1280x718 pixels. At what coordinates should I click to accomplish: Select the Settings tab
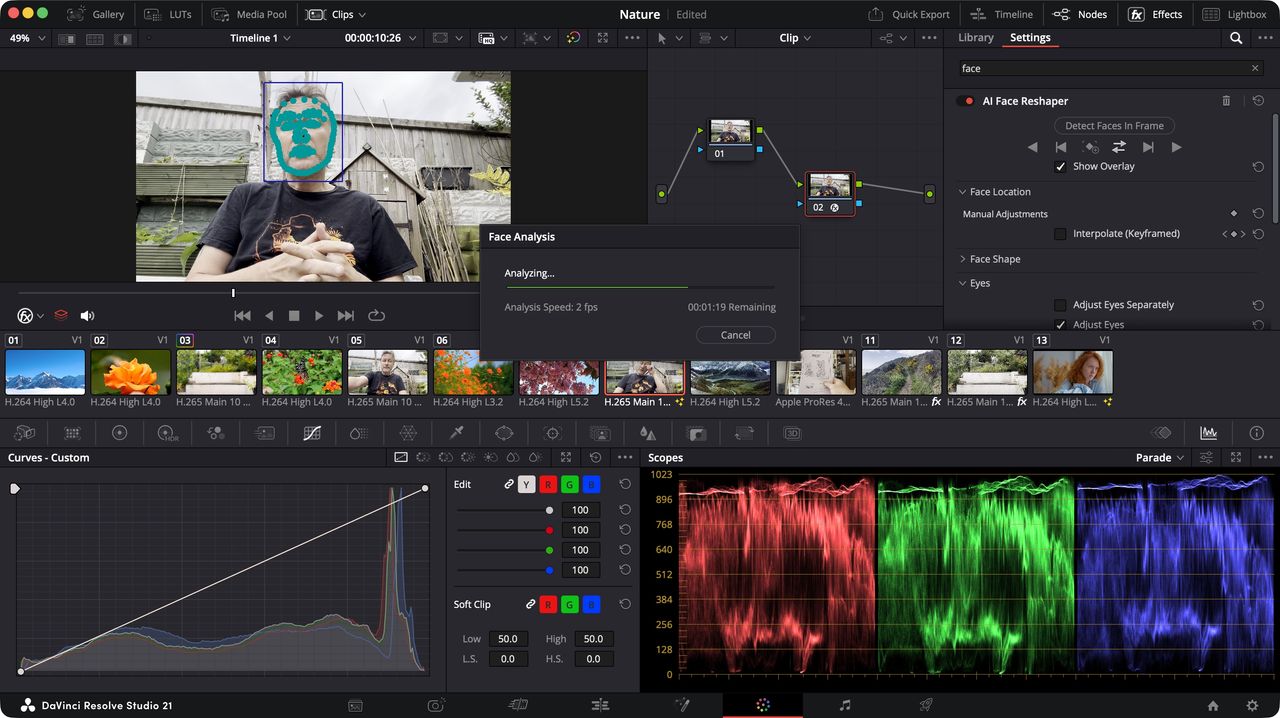(1030, 38)
